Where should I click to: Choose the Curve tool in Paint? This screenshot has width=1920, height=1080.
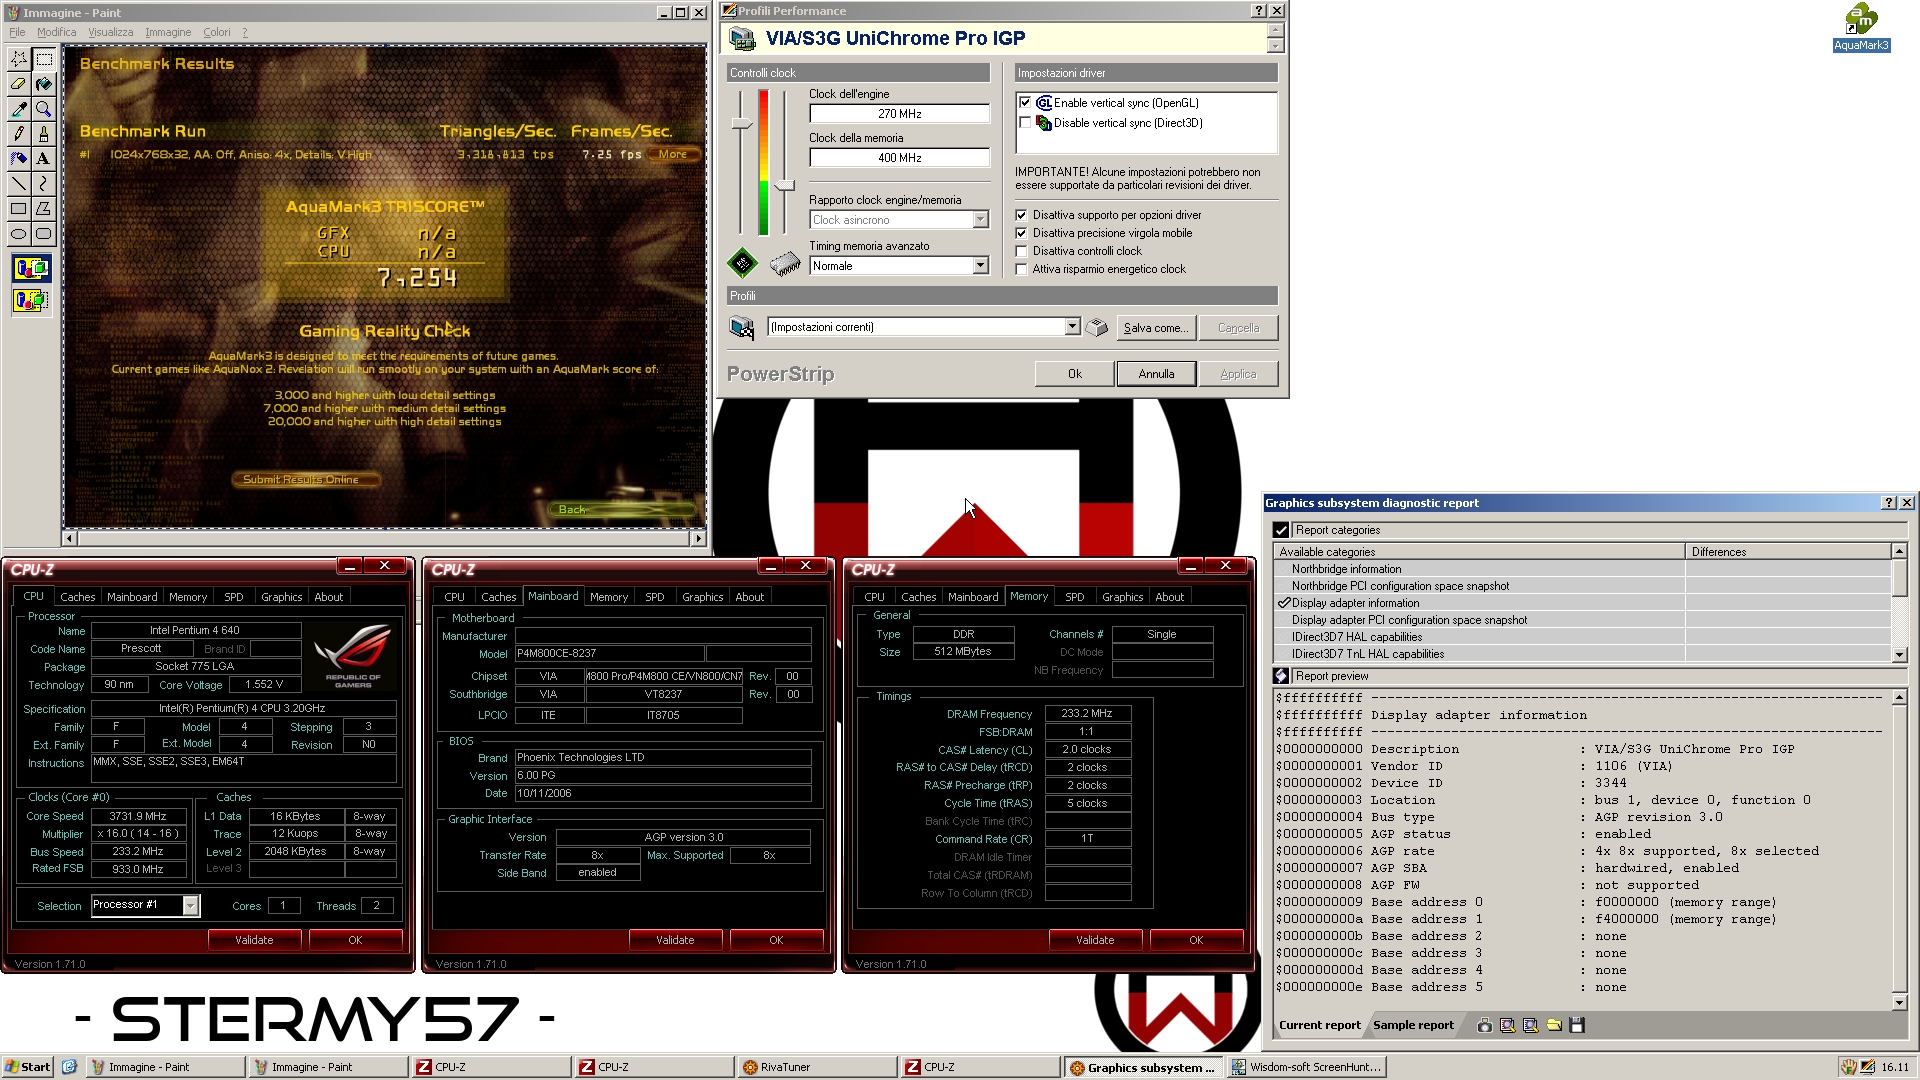point(43,184)
